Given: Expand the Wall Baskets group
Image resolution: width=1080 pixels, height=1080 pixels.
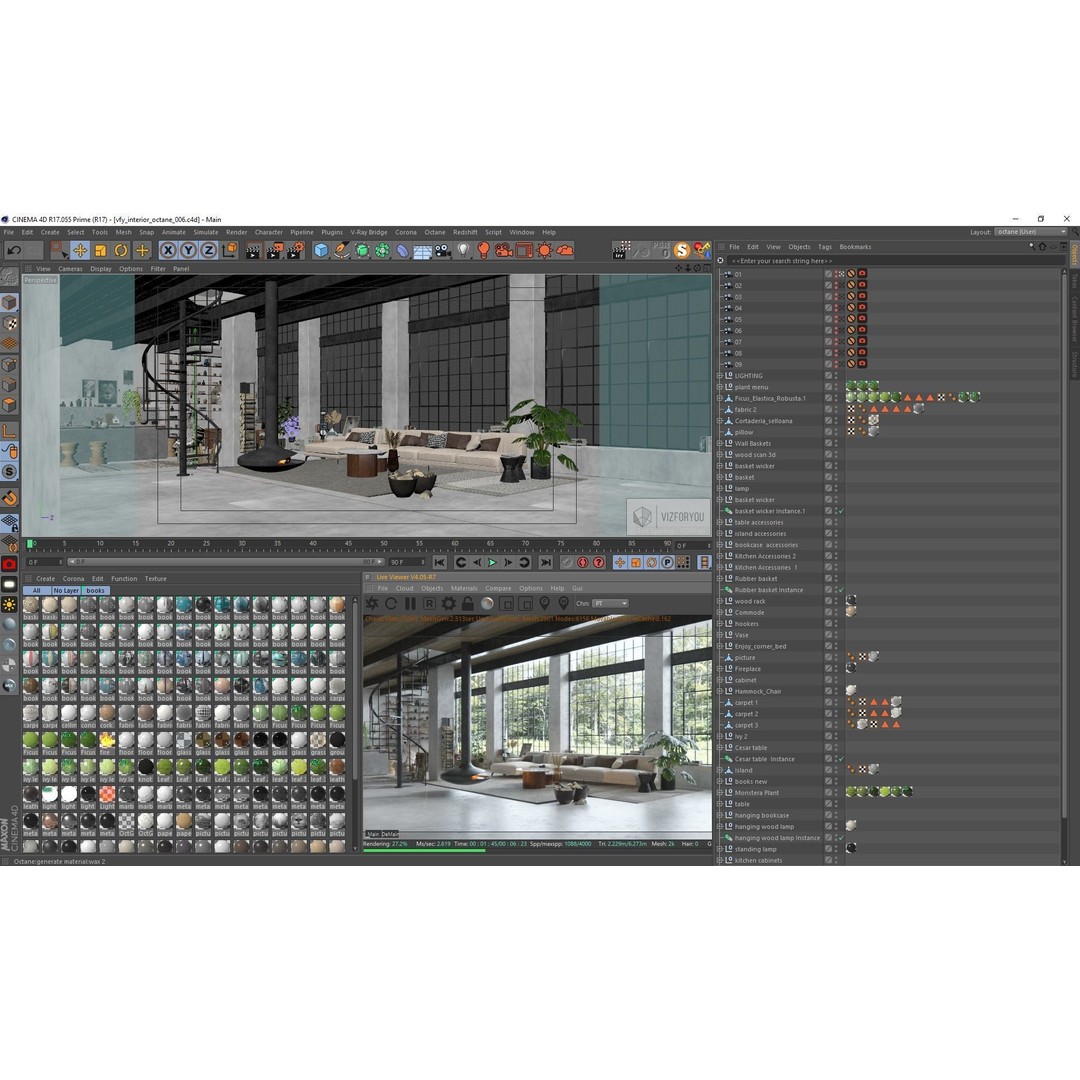Looking at the screenshot, I should pos(720,444).
